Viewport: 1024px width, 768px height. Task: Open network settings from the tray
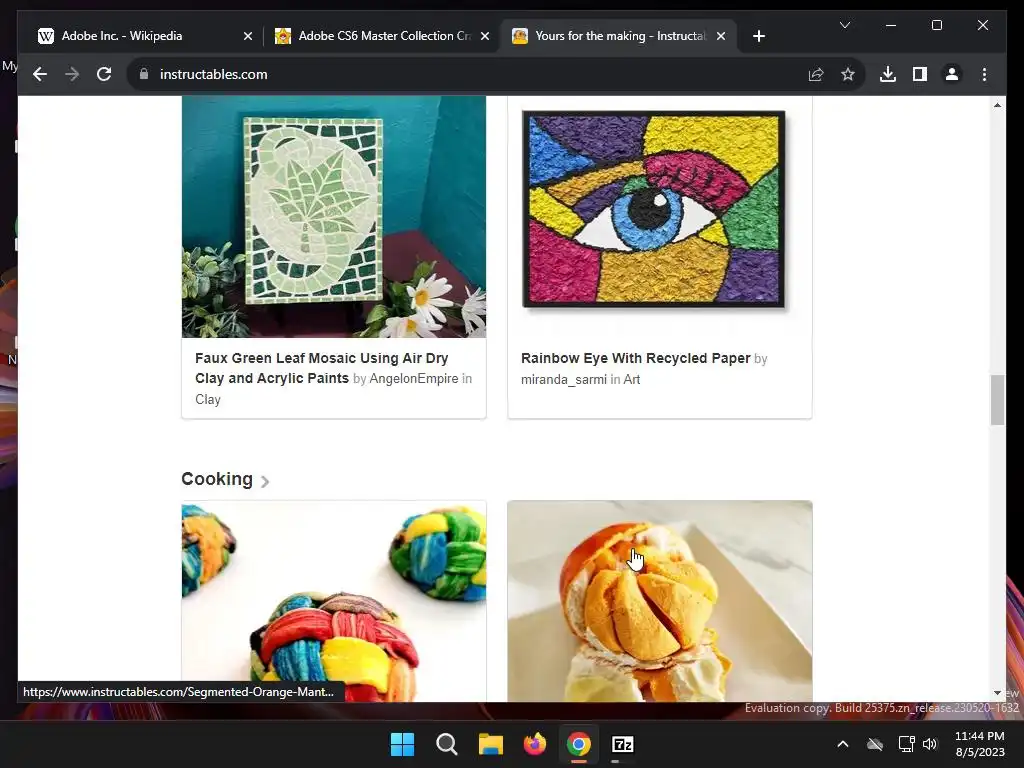[906, 744]
